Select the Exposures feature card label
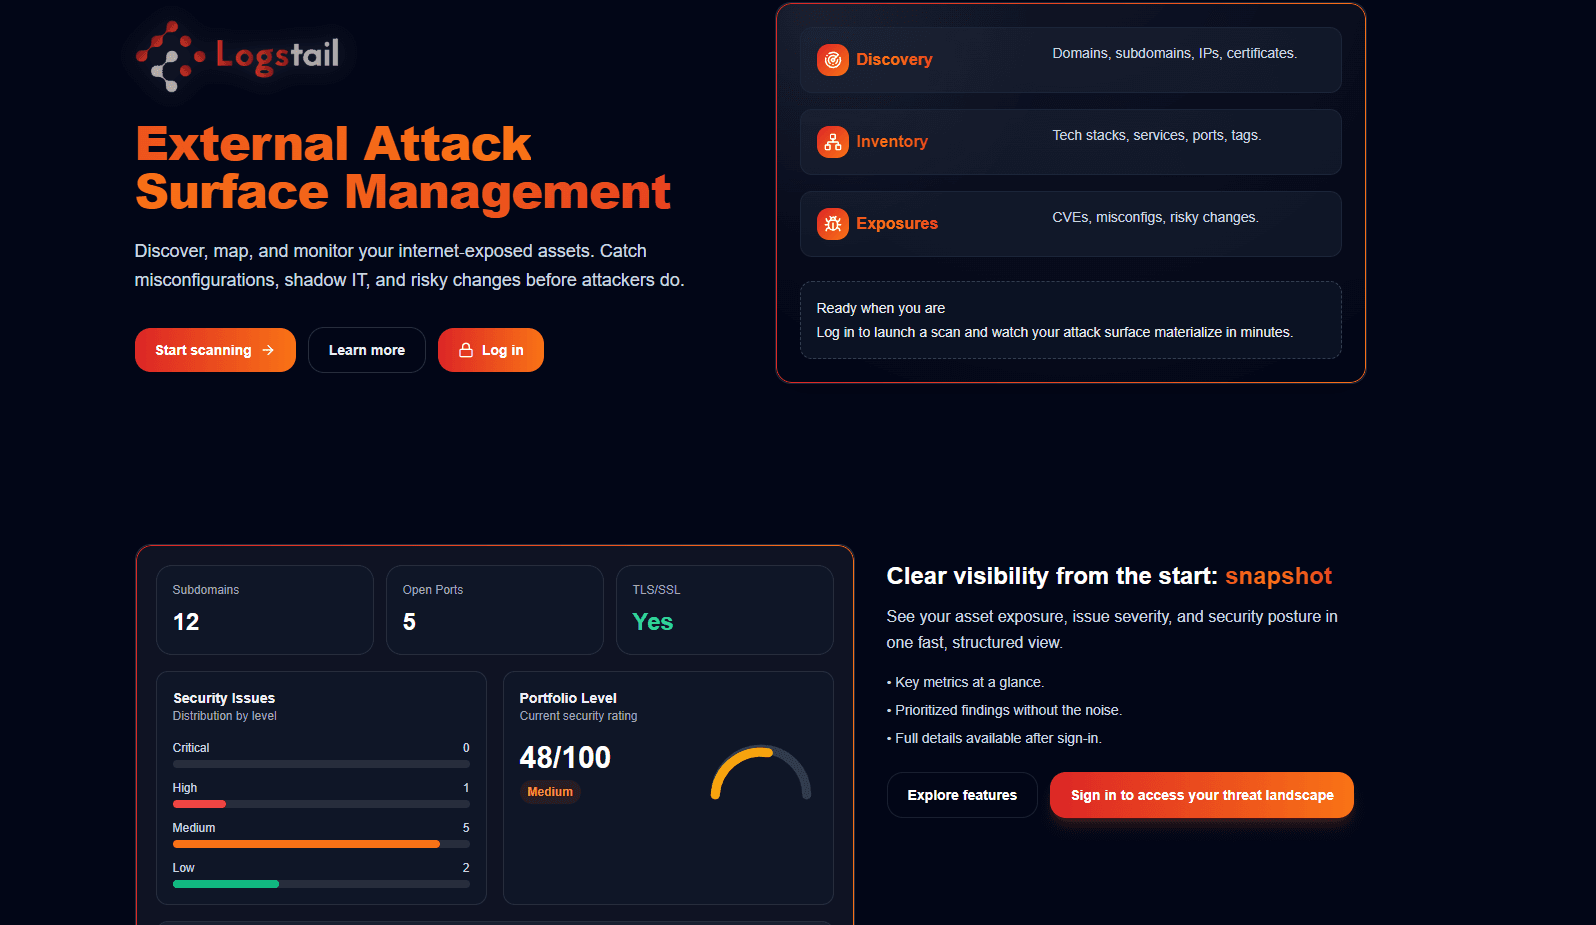1596x925 pixels. click(x=897, y=224)
